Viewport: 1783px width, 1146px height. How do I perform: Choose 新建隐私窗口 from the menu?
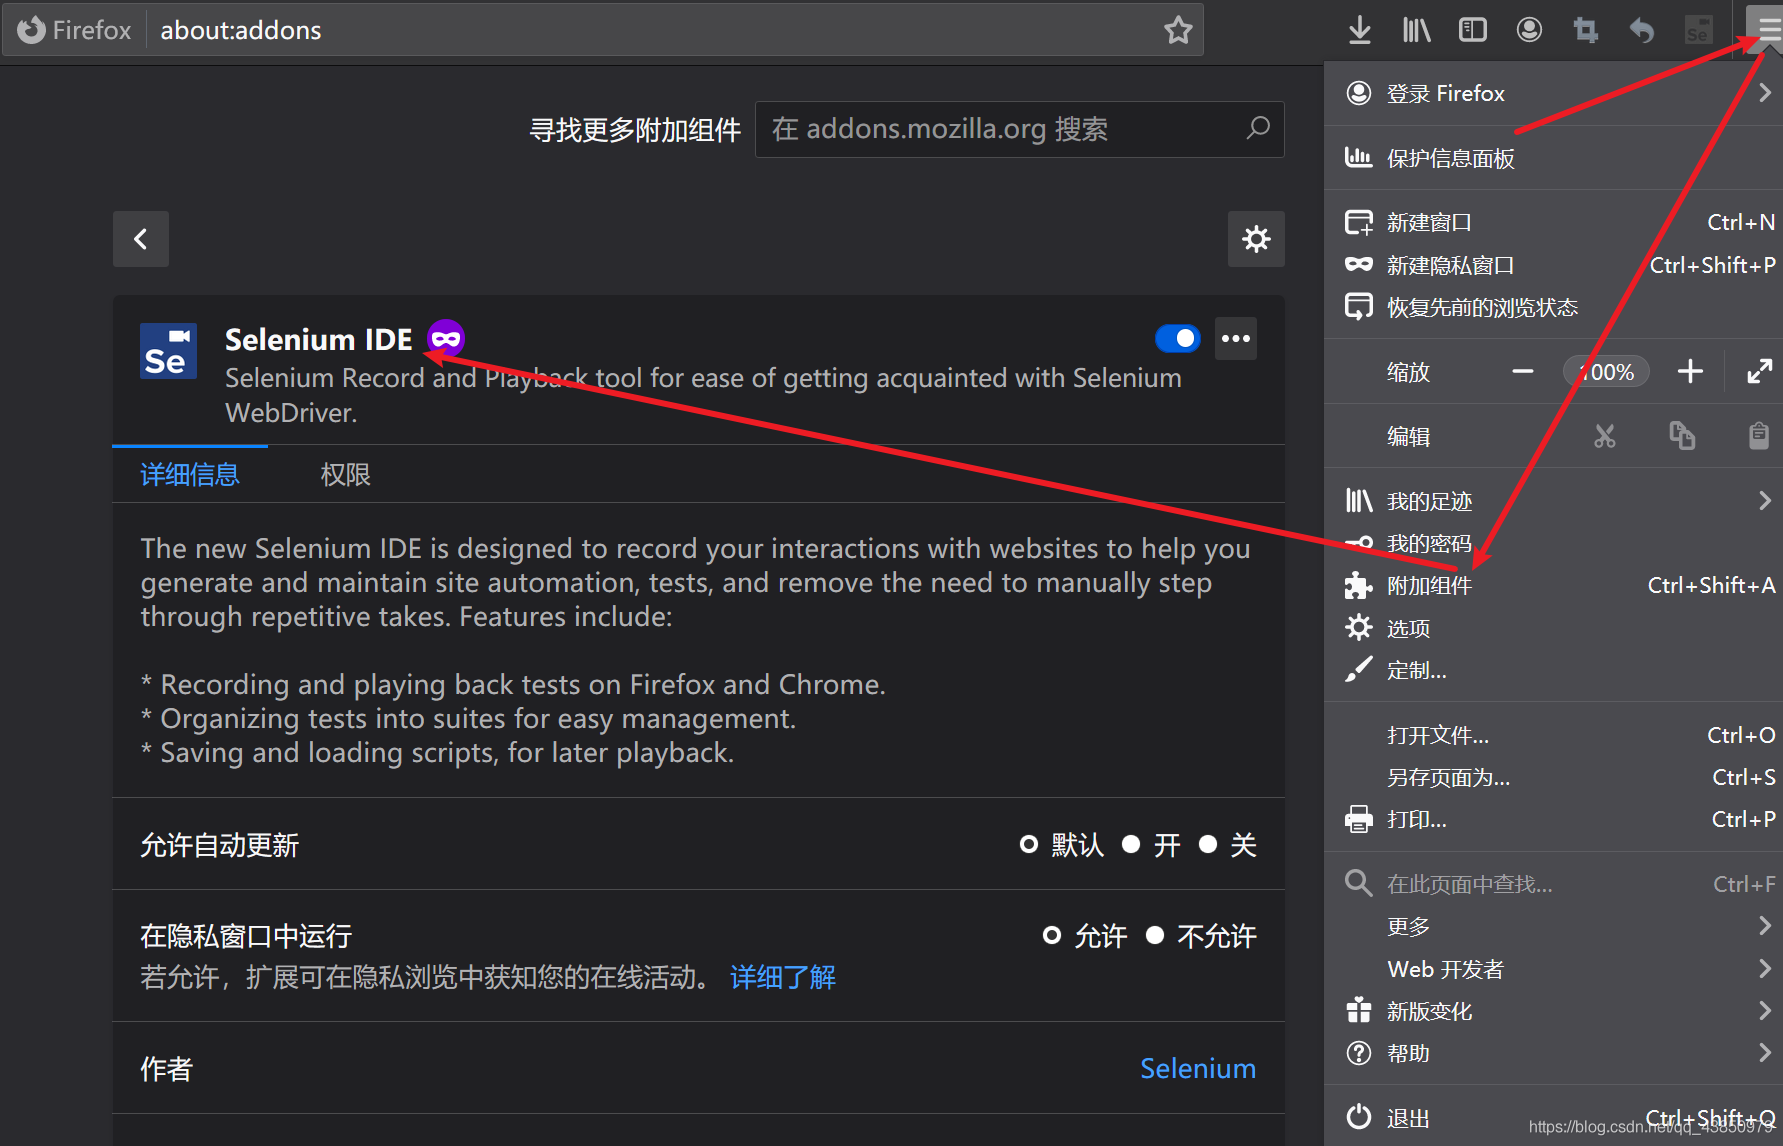pos(1553,265)
